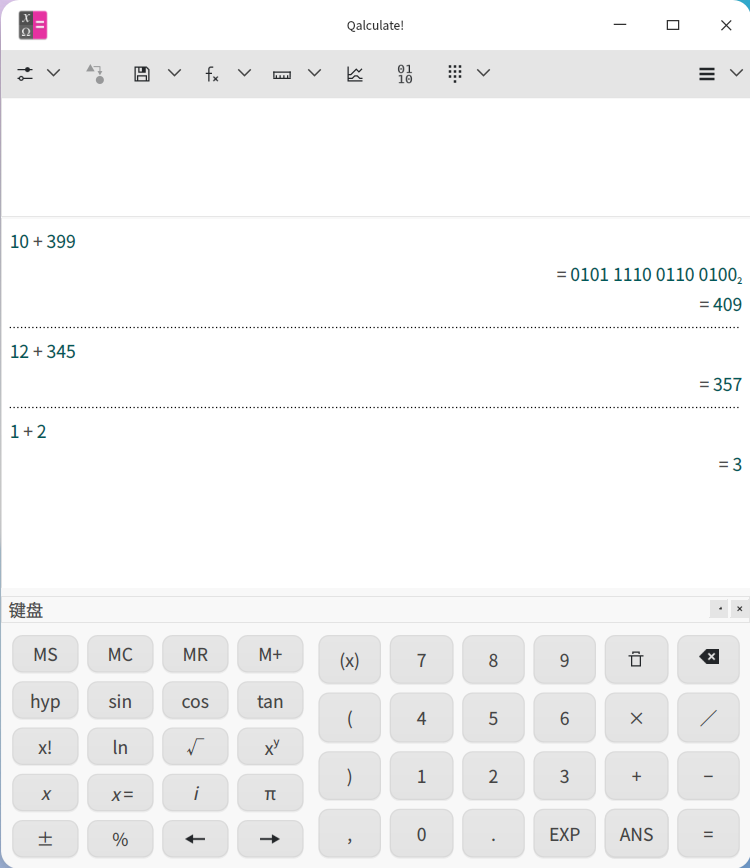Click the digit 5 key
The height and width of the screenshot is (868, 750).
tap(493, 718)
